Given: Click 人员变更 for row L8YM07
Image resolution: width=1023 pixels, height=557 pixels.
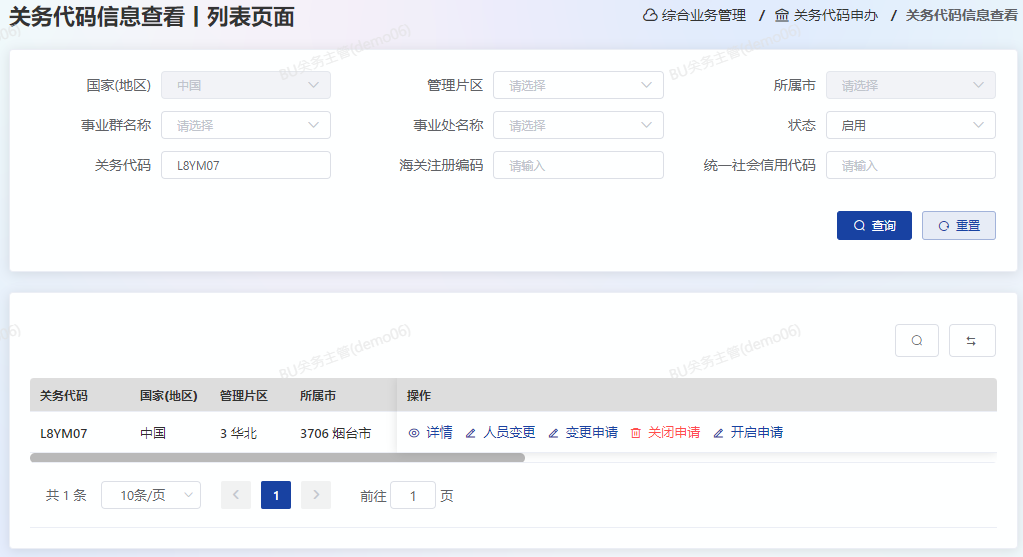Looking at the screenshot, I should coord(509,432).
